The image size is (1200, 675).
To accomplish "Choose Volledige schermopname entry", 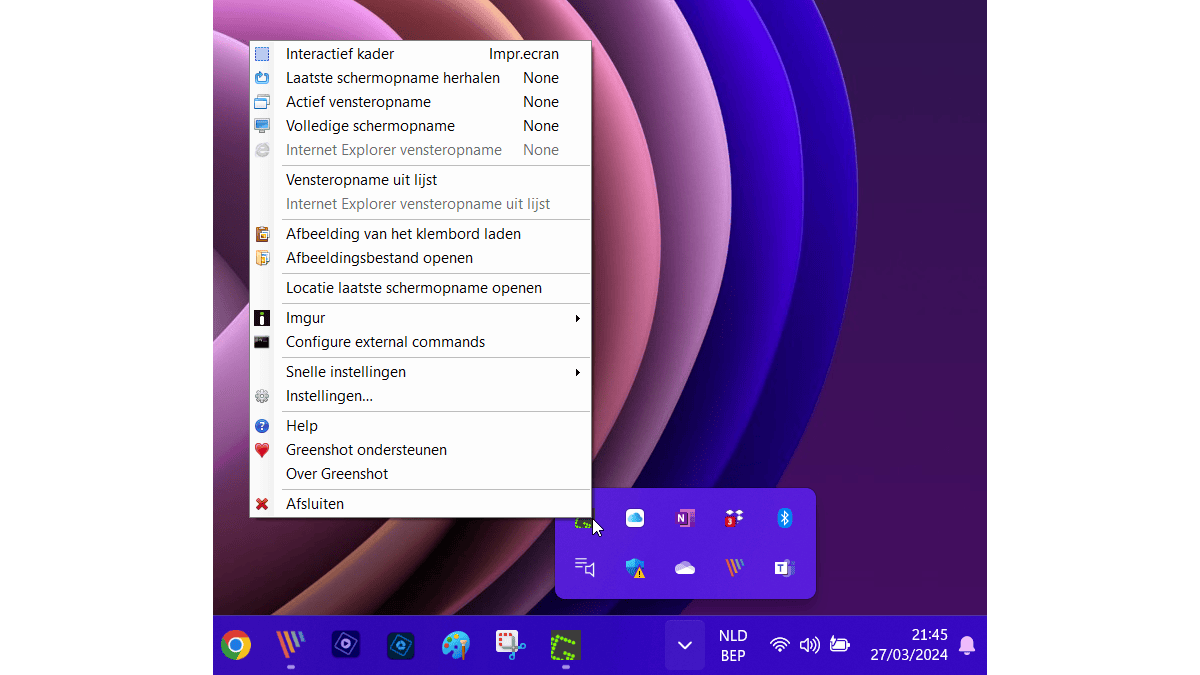I will click(420, 126).
